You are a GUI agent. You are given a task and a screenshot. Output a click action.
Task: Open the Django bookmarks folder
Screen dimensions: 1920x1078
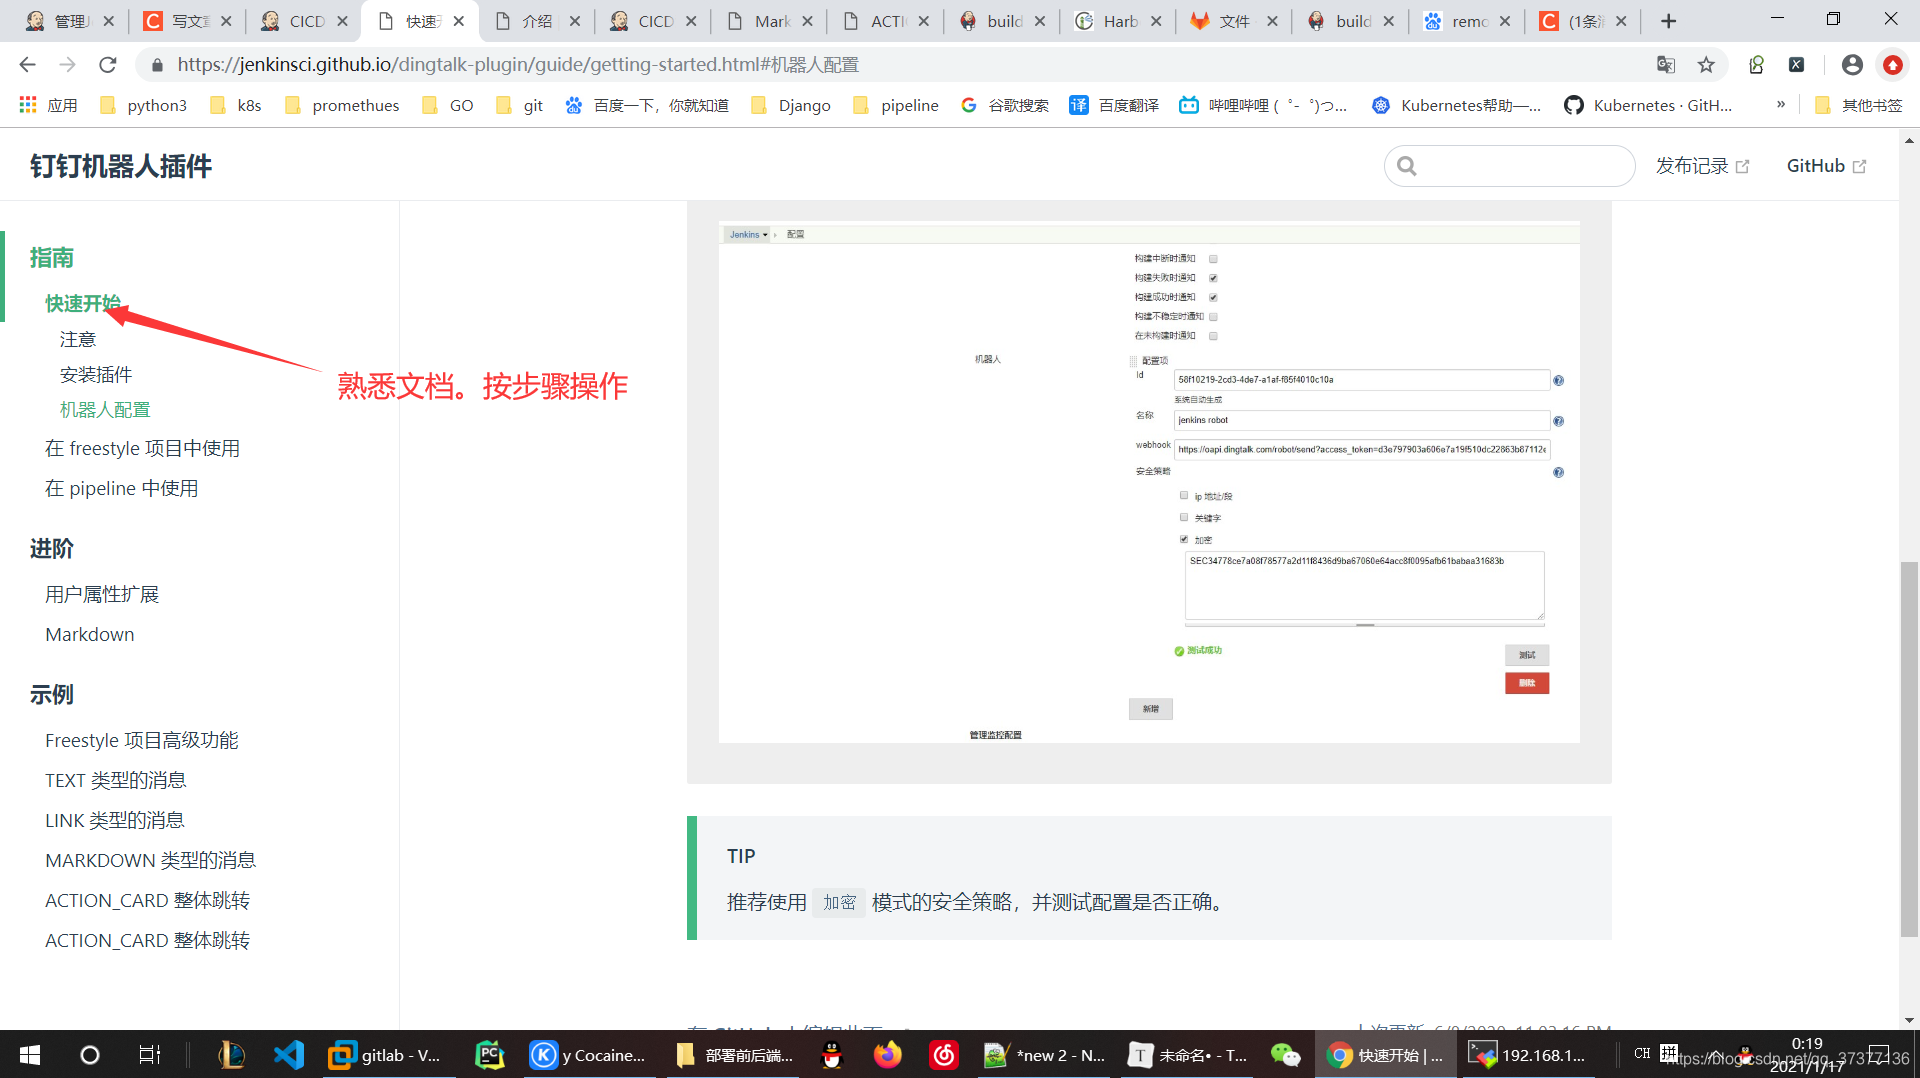click(x=791, y=105)
